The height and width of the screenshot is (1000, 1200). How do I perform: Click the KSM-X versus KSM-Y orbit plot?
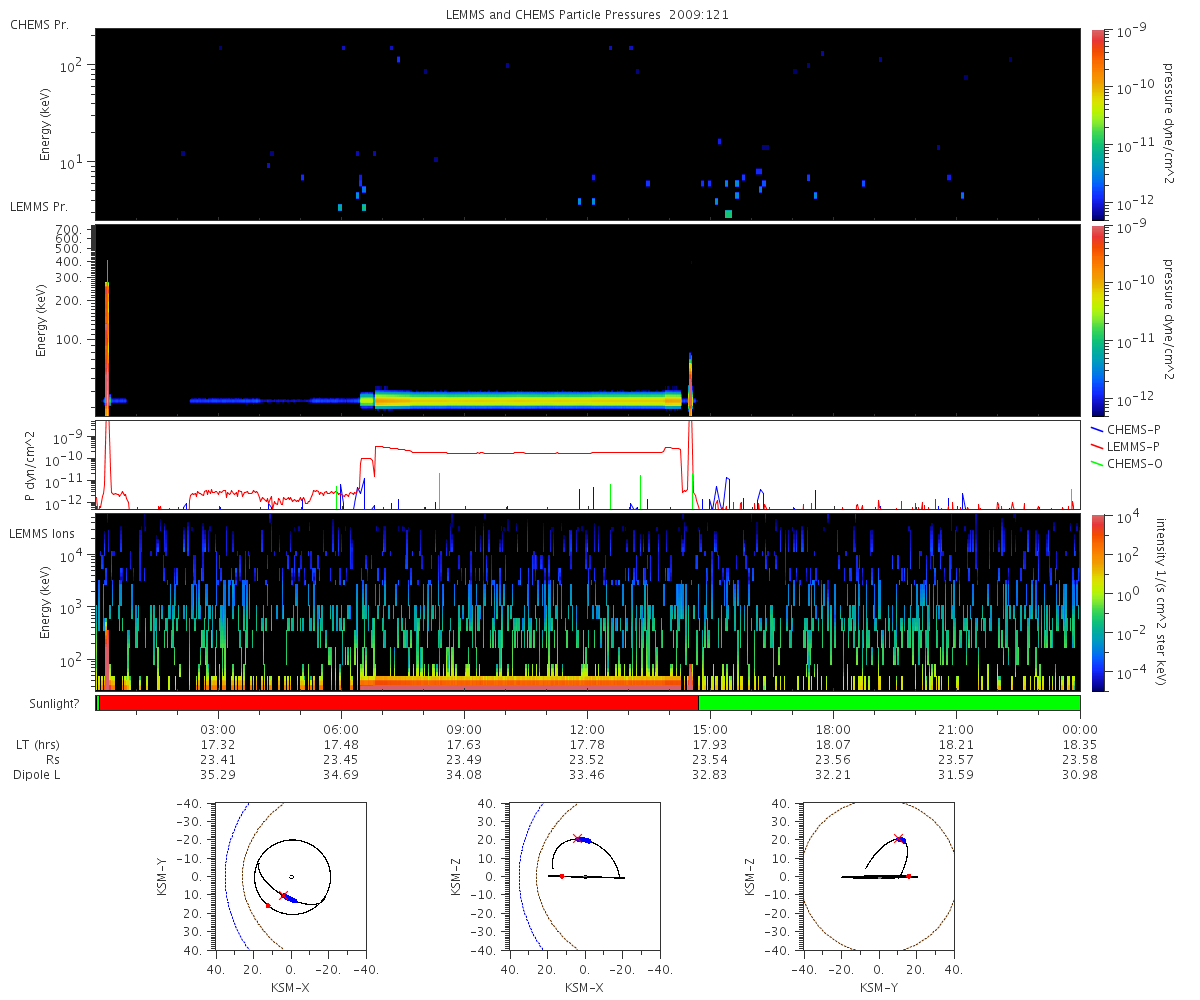click(291, 877)
